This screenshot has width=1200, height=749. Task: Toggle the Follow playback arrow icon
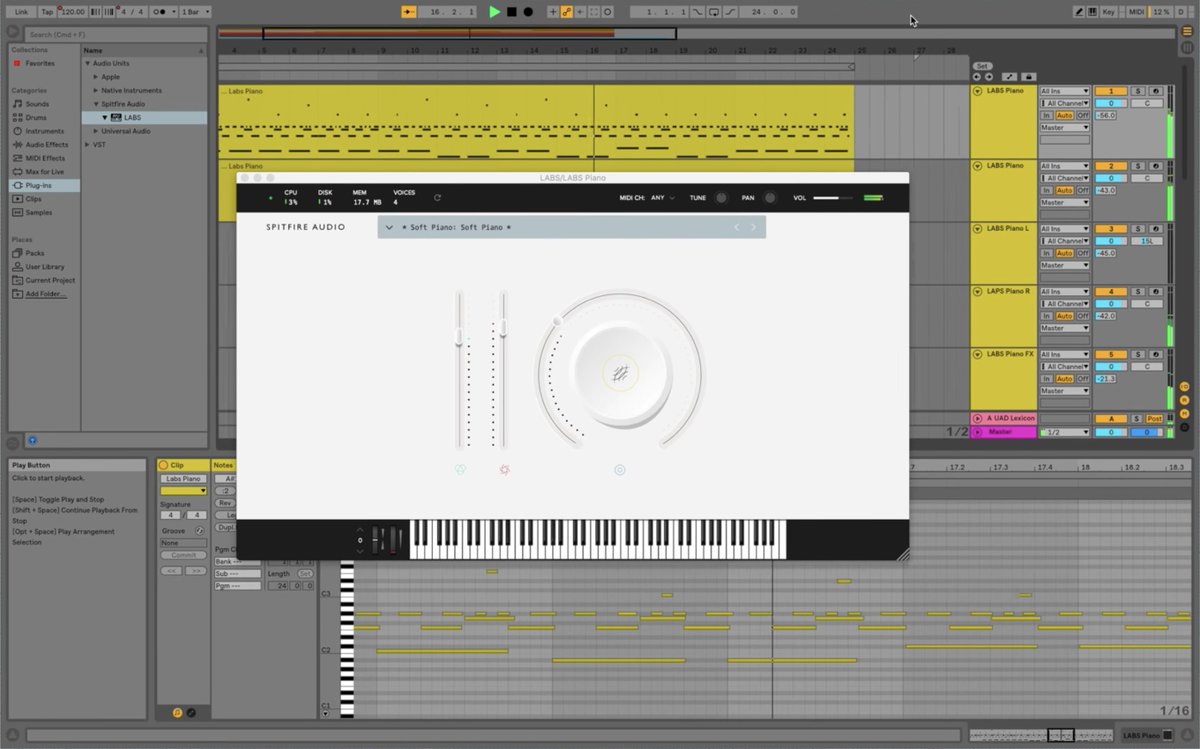[x=409, y=12]
